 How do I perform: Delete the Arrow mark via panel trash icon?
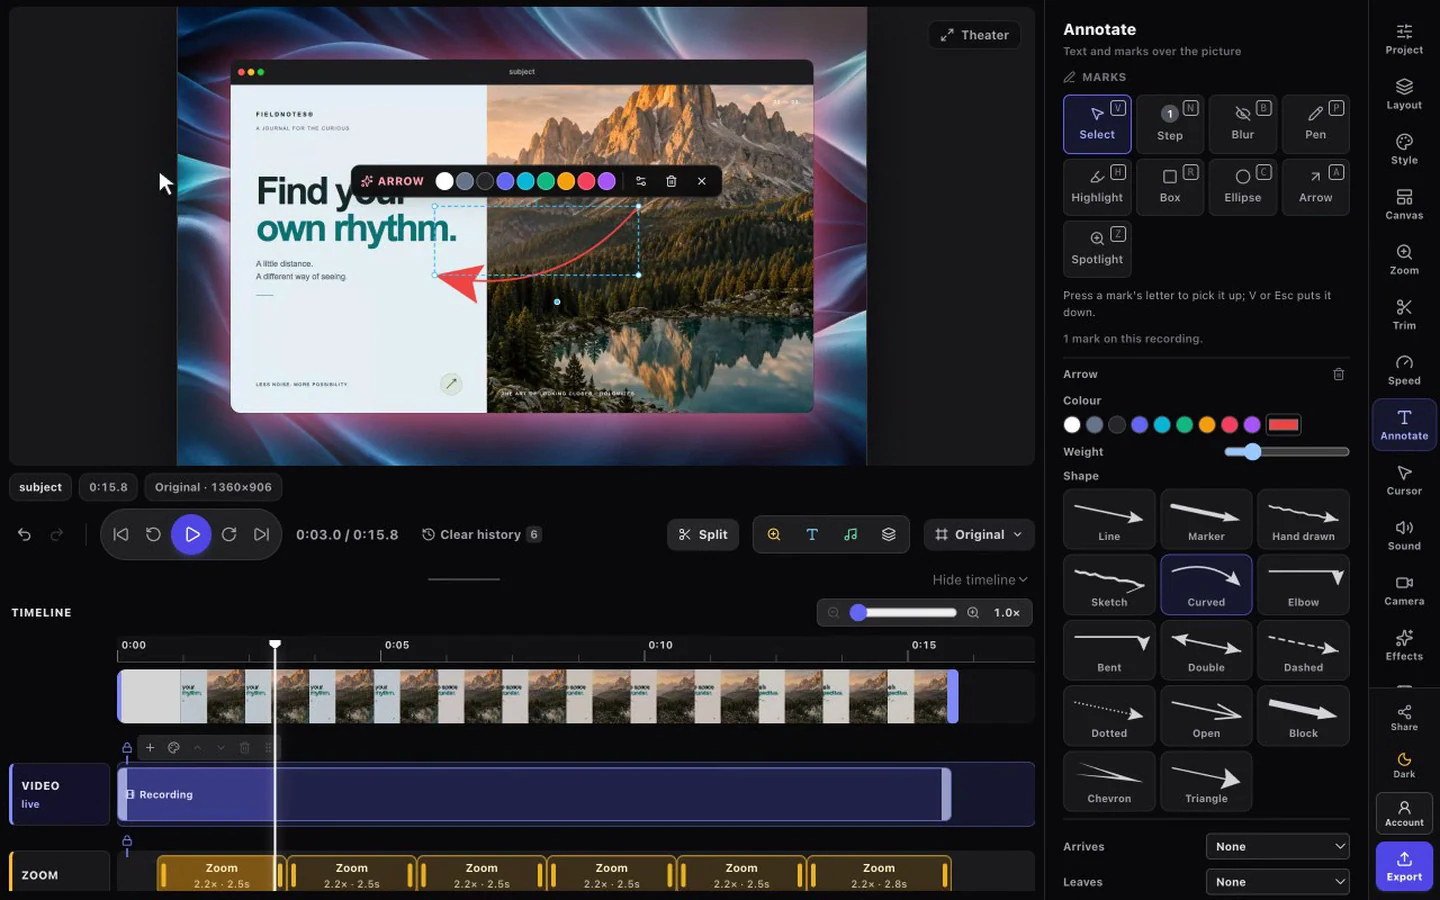coord(1338,374)
